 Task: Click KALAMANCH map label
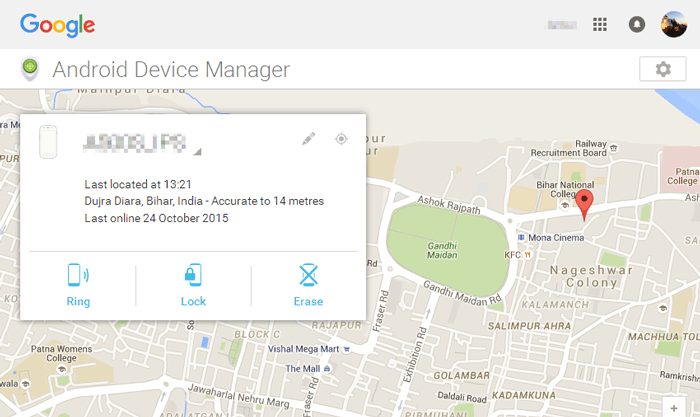tap(555, 305)
